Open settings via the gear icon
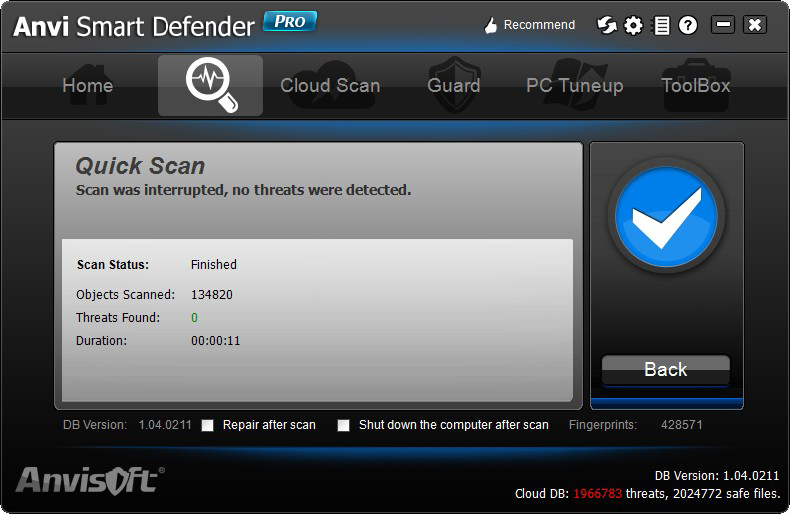The image size is (790, 514). [633, 25]
